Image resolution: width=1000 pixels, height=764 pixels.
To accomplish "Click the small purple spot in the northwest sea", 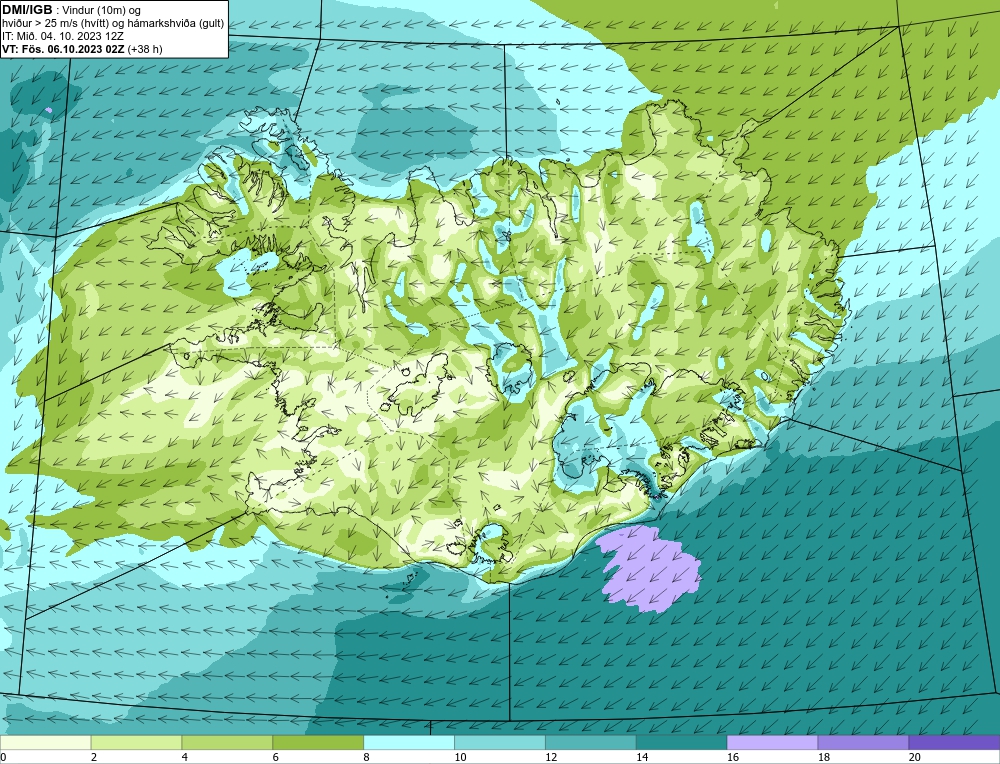I will [x=48, y=110].
